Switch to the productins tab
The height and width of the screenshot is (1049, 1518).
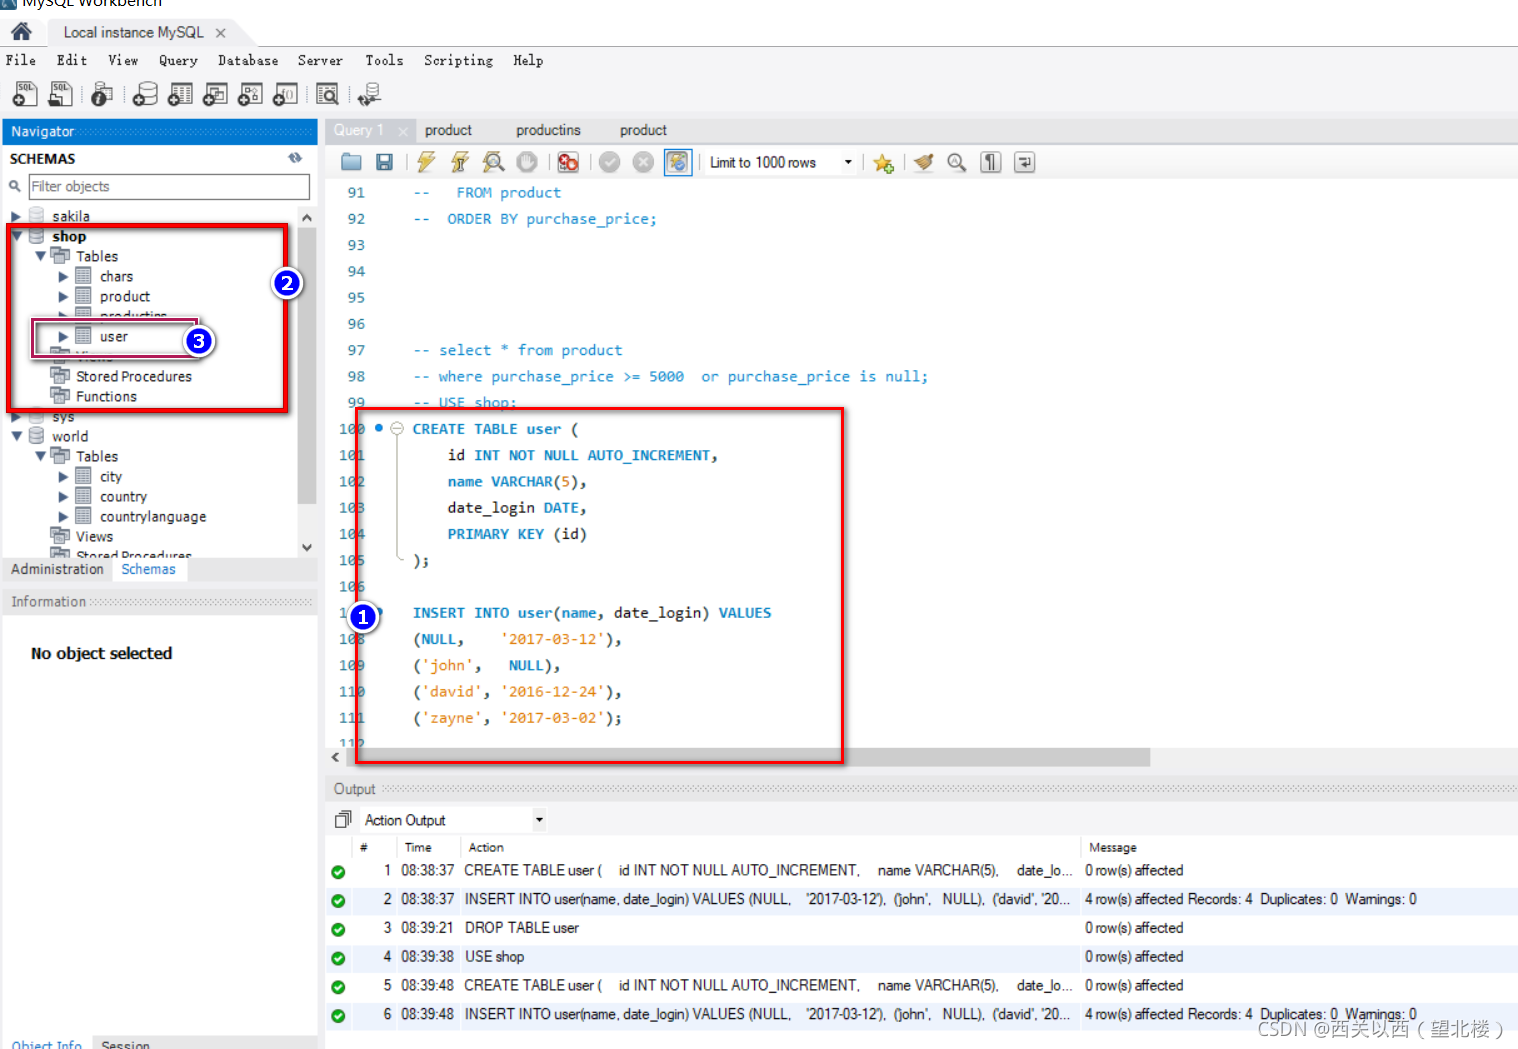(548, 130)
